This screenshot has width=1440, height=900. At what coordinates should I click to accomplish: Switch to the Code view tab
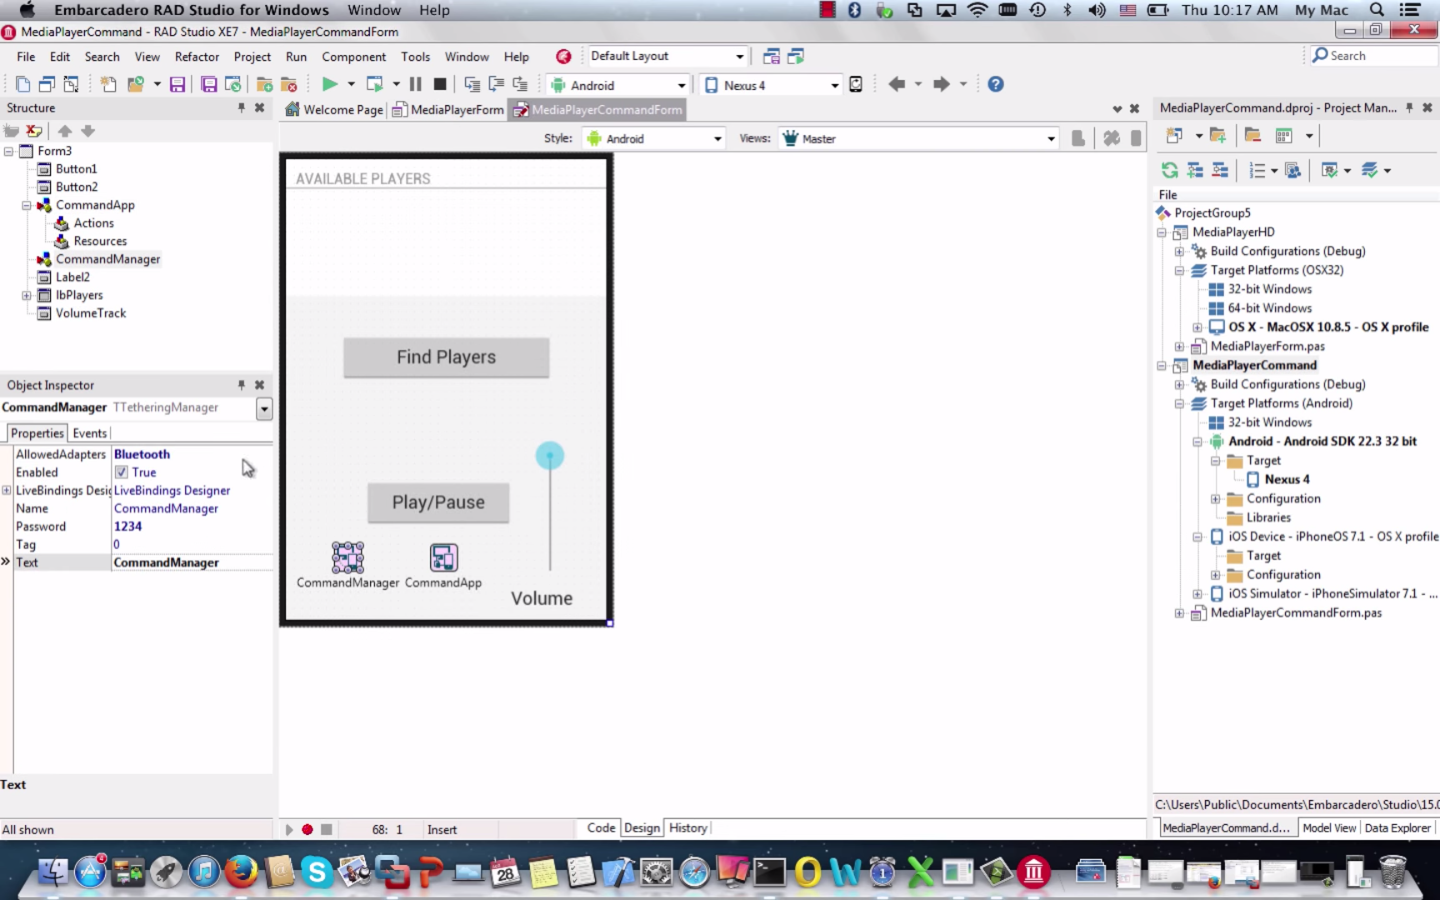[601, 828]
